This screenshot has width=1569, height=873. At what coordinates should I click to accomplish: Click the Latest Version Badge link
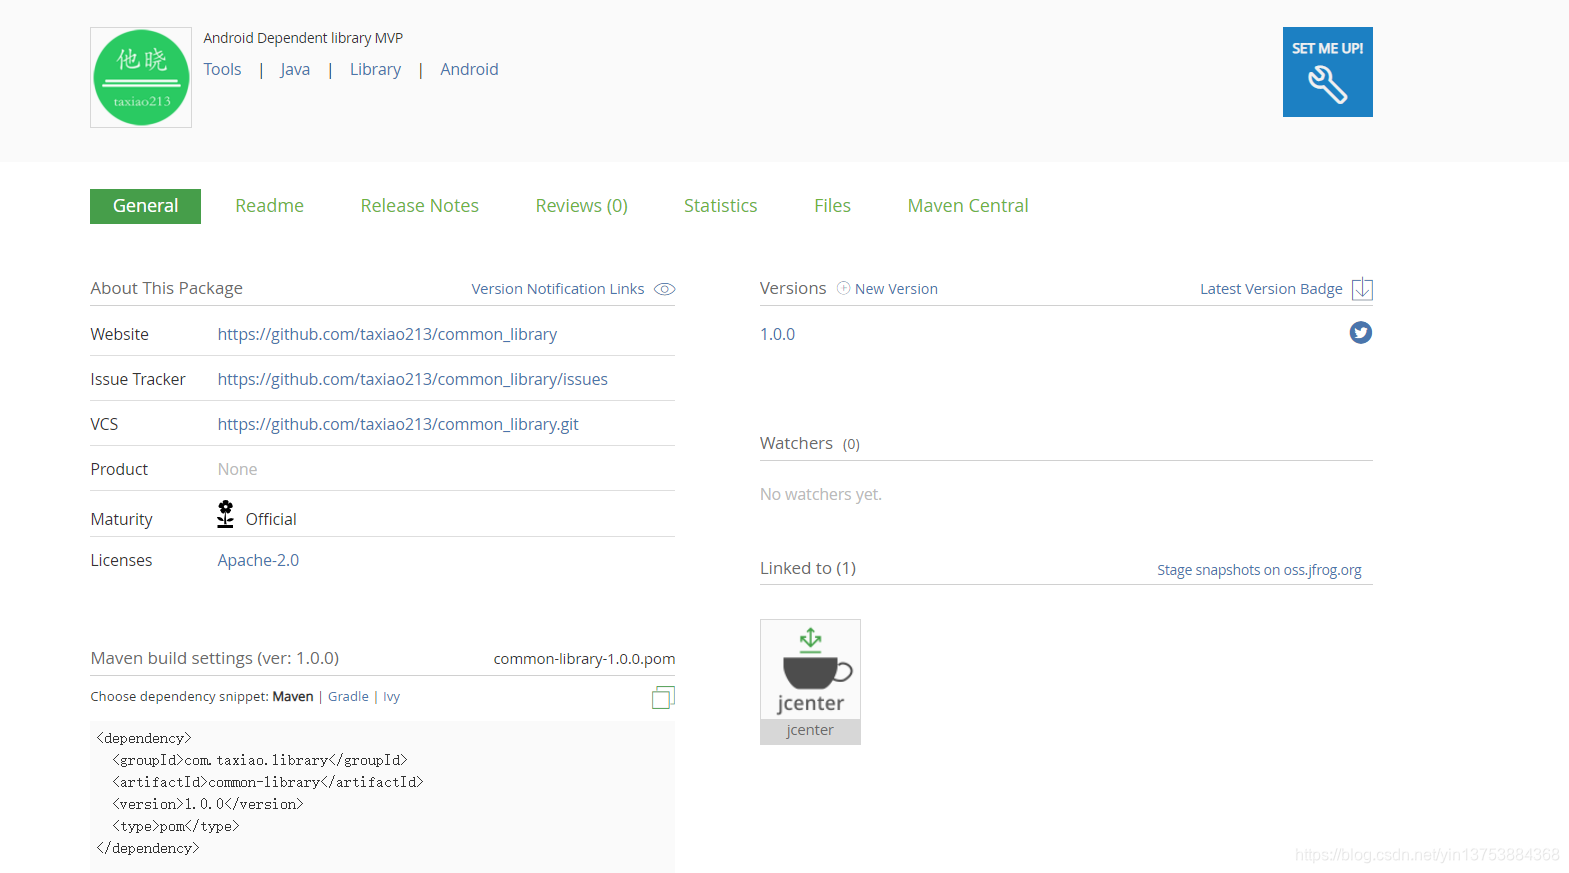pos(1271,289)
